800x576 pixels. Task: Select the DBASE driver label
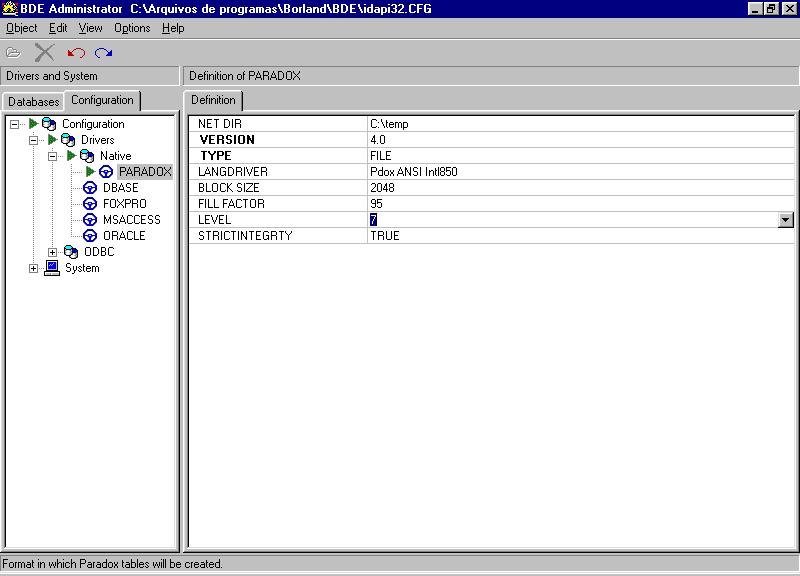point(120,188)
